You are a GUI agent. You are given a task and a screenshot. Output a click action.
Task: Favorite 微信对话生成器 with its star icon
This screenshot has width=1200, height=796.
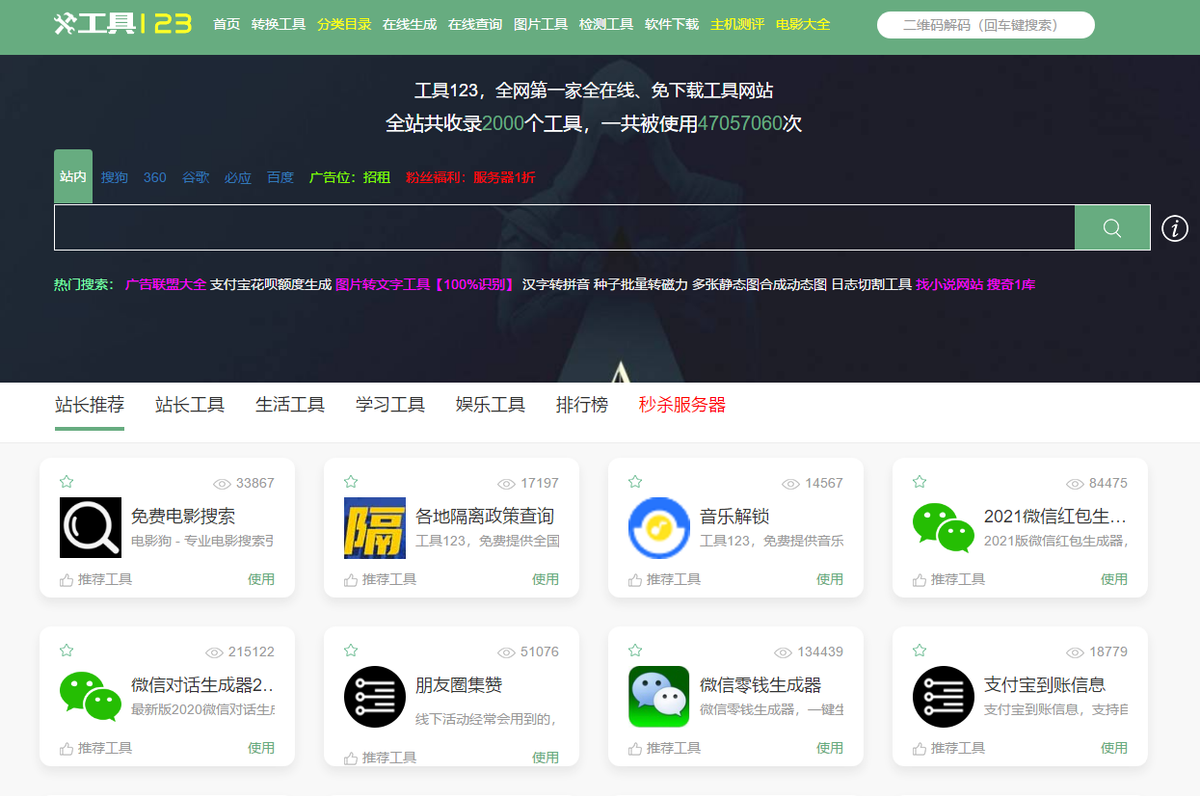click(67, 650)
